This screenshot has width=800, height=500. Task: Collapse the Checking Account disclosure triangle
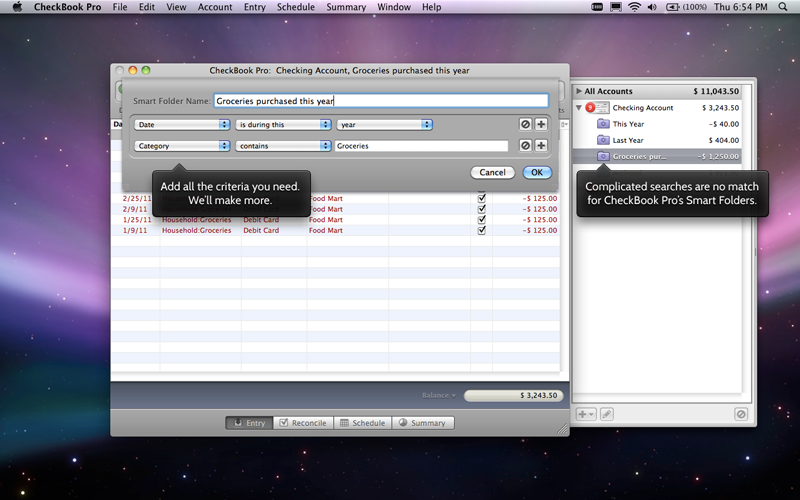click(x=579, y=108)
